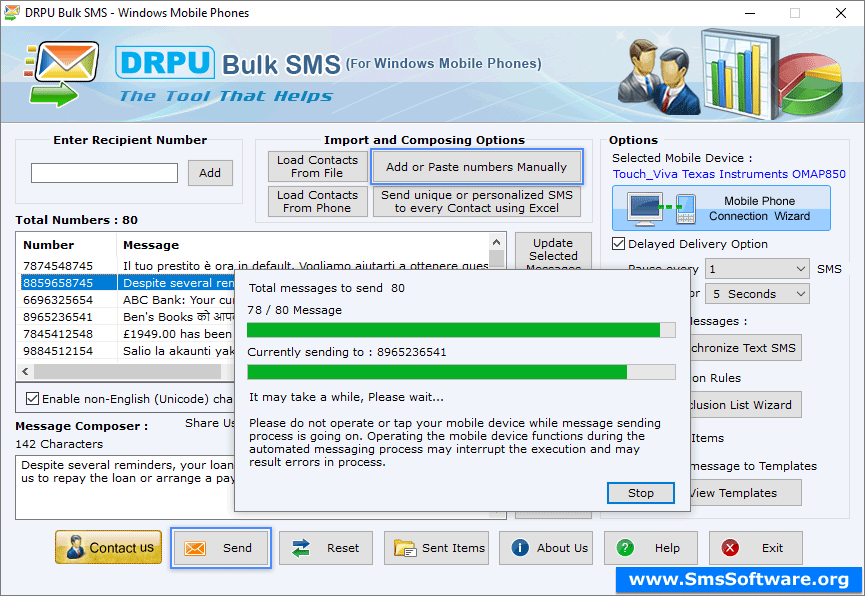Click the total messages progress bar
Image resolution: width=865 pixels, height=596 pixels.
(x=461, y=330)
